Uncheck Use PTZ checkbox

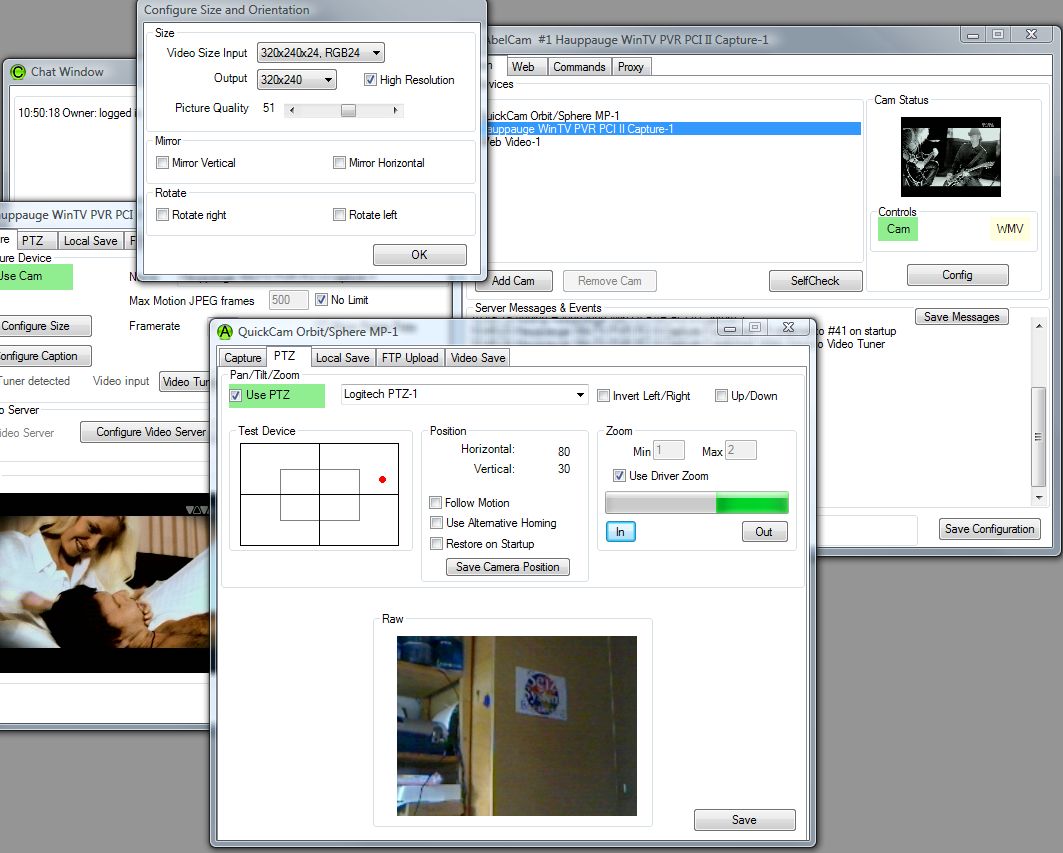click(236, 395)
